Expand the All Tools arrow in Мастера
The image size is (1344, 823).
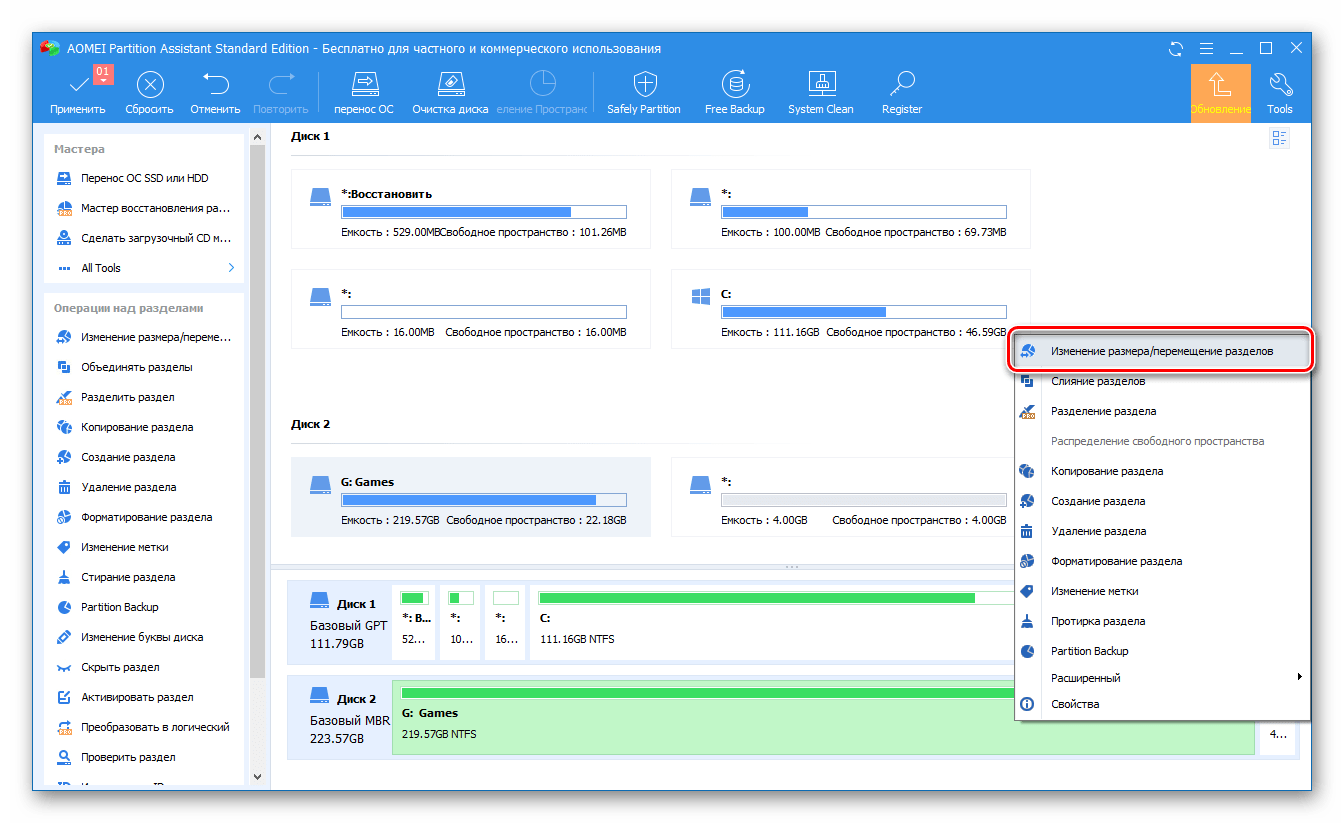coord(232,268)
